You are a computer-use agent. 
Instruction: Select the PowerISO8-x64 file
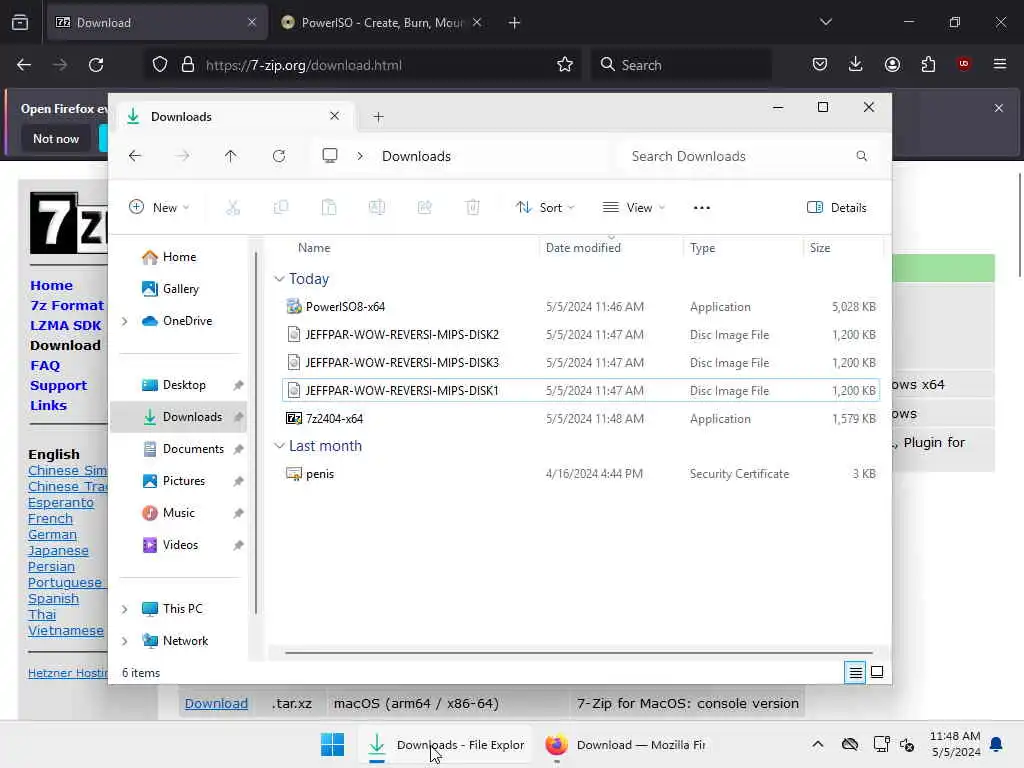pos(581,306)
